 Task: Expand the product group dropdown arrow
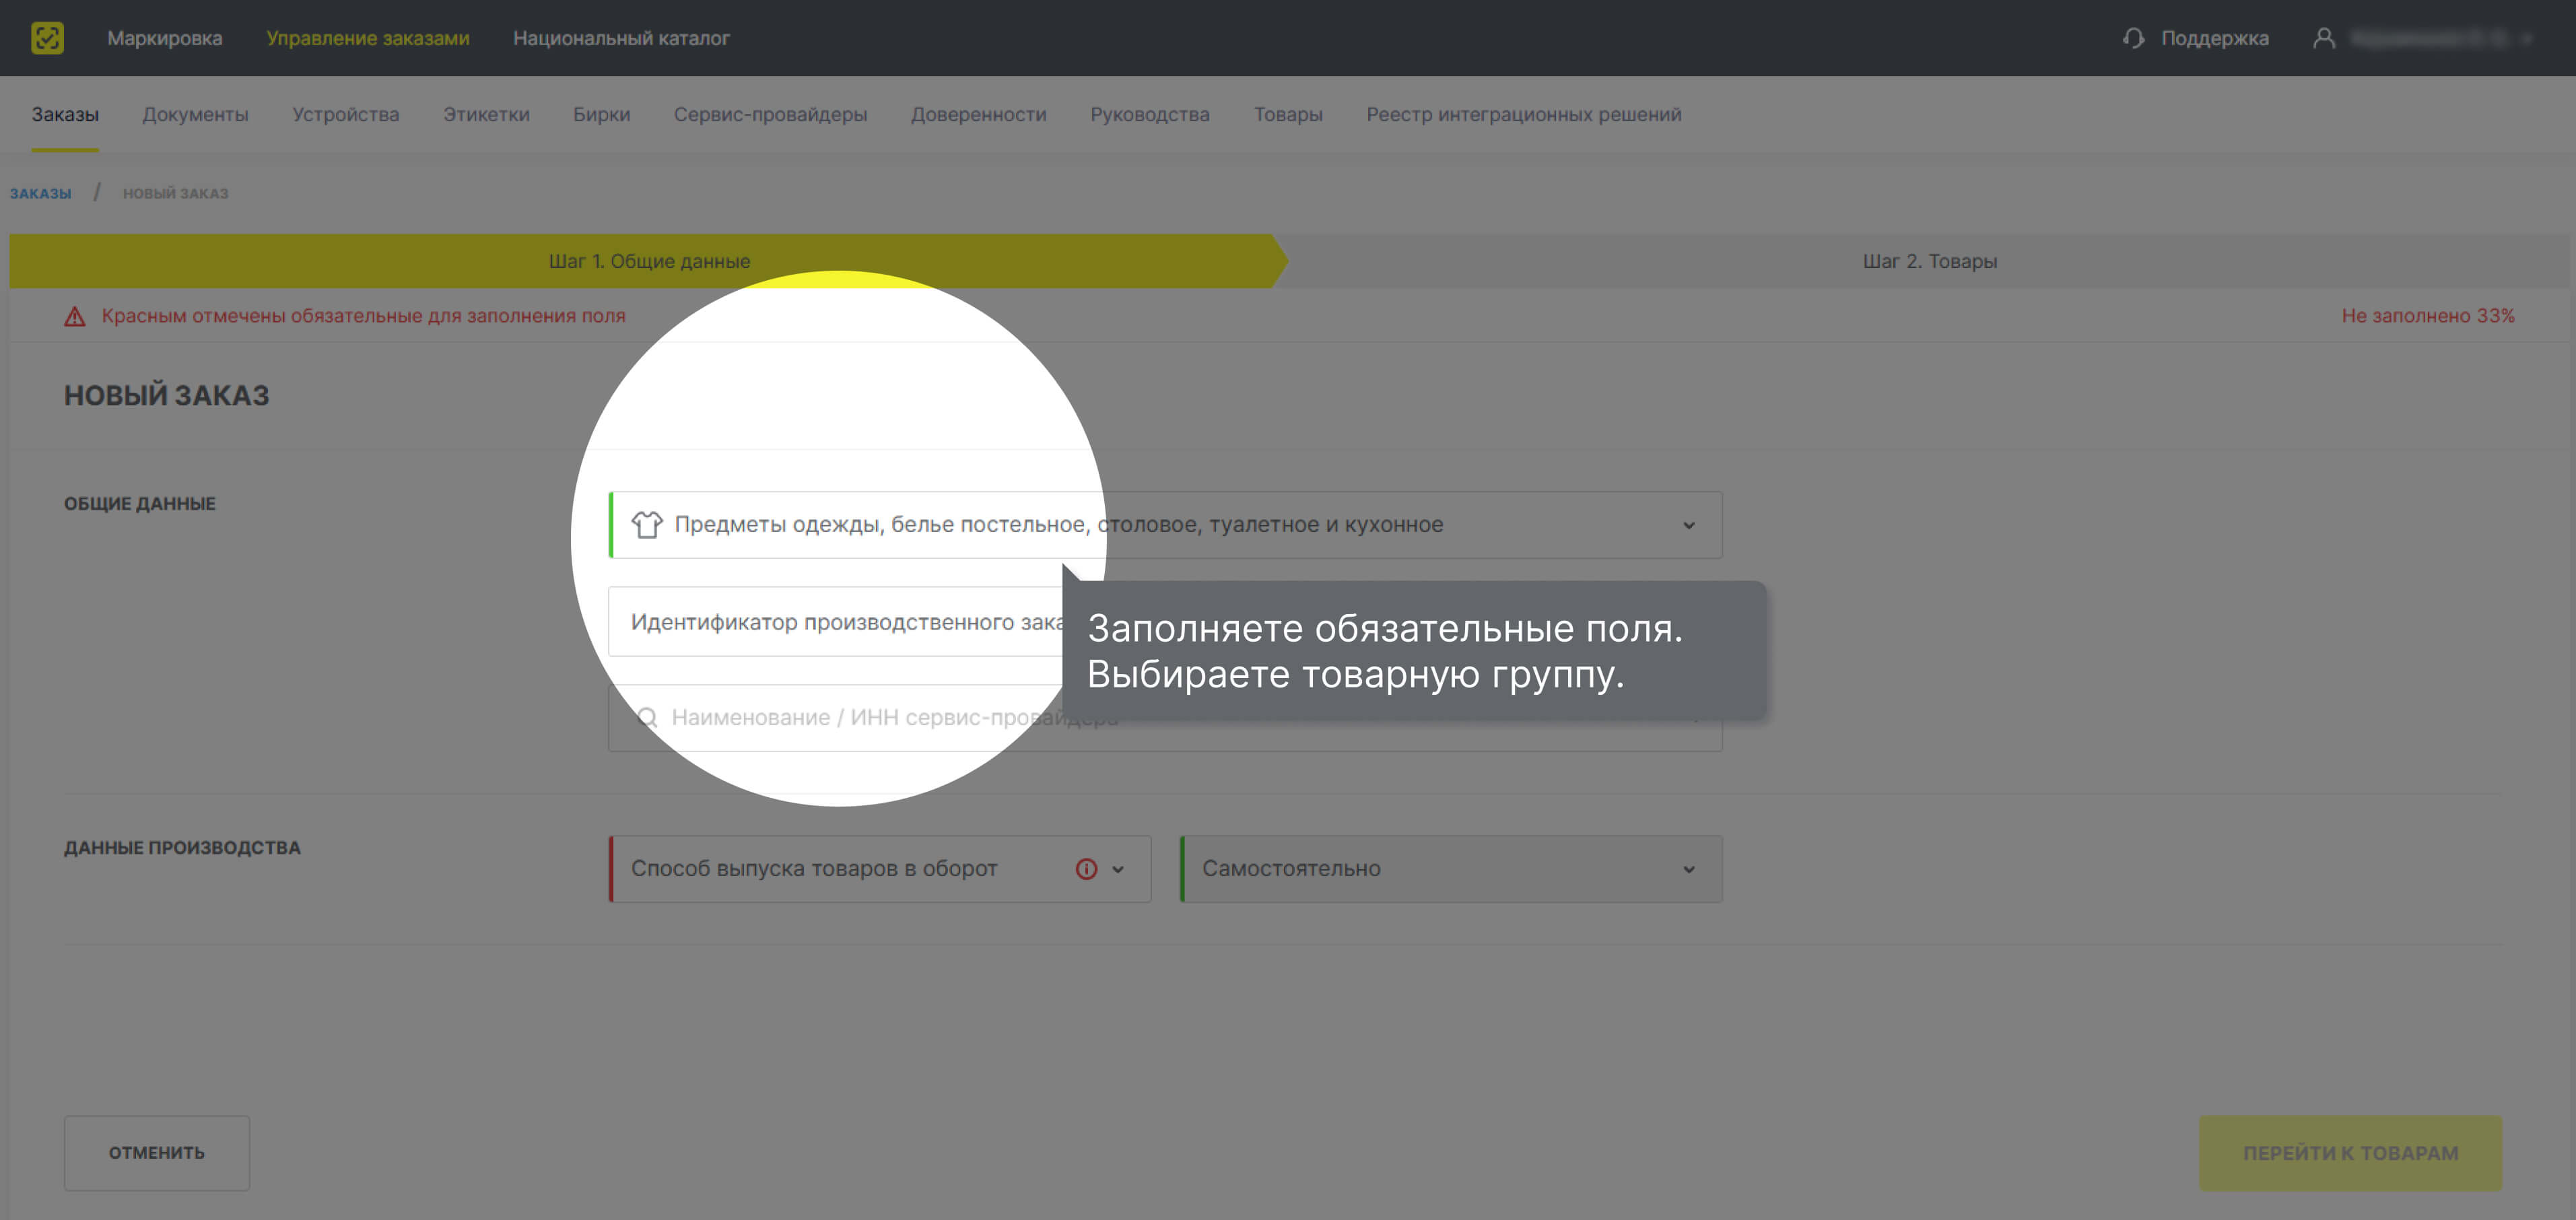[1688, 525]
